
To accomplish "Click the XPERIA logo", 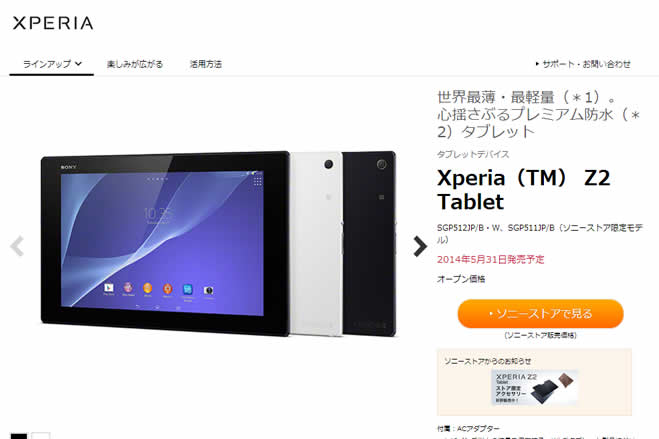I will point(53,23).
